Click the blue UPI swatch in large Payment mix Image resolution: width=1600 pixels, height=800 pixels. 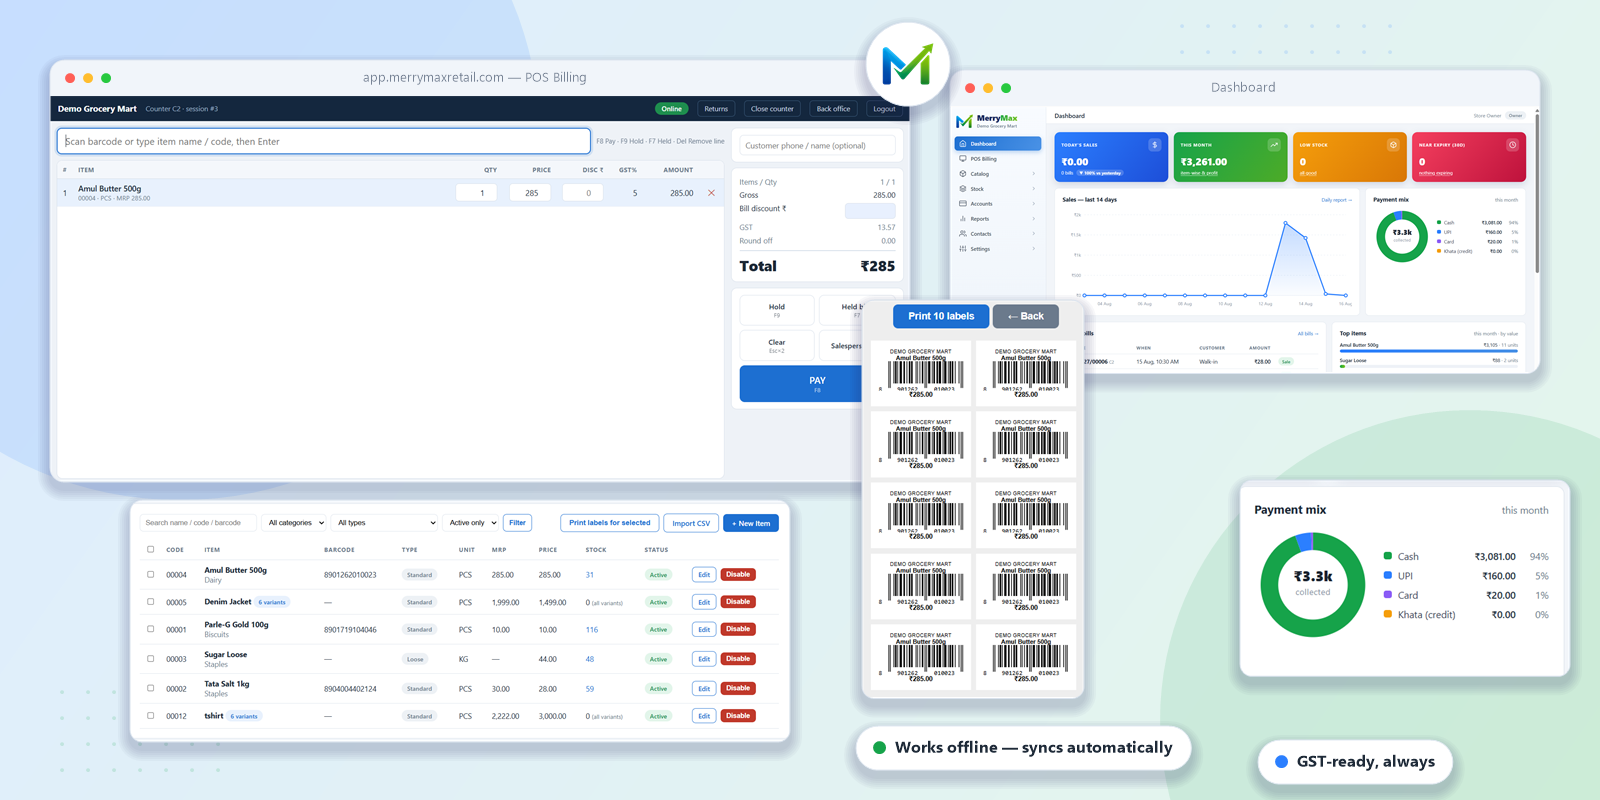[1388, 575]
